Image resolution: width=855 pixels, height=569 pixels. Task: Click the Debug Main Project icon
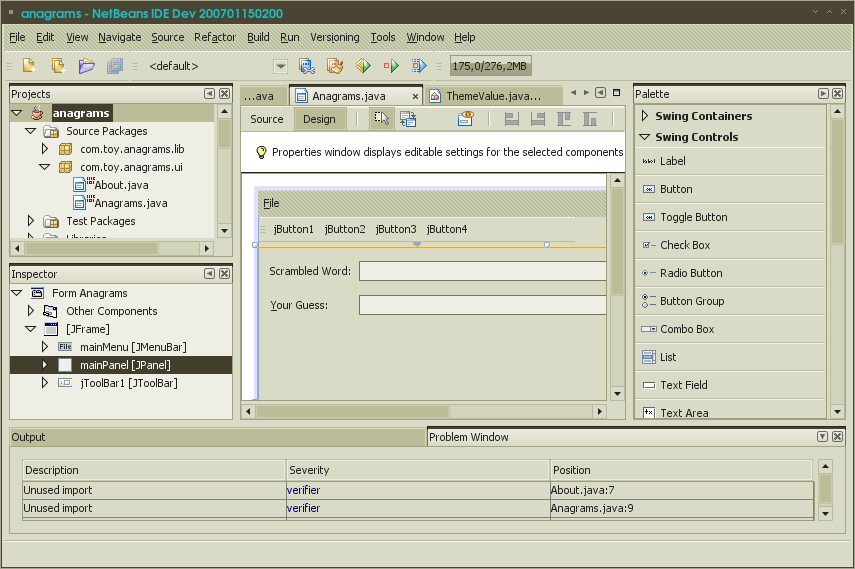391,66
